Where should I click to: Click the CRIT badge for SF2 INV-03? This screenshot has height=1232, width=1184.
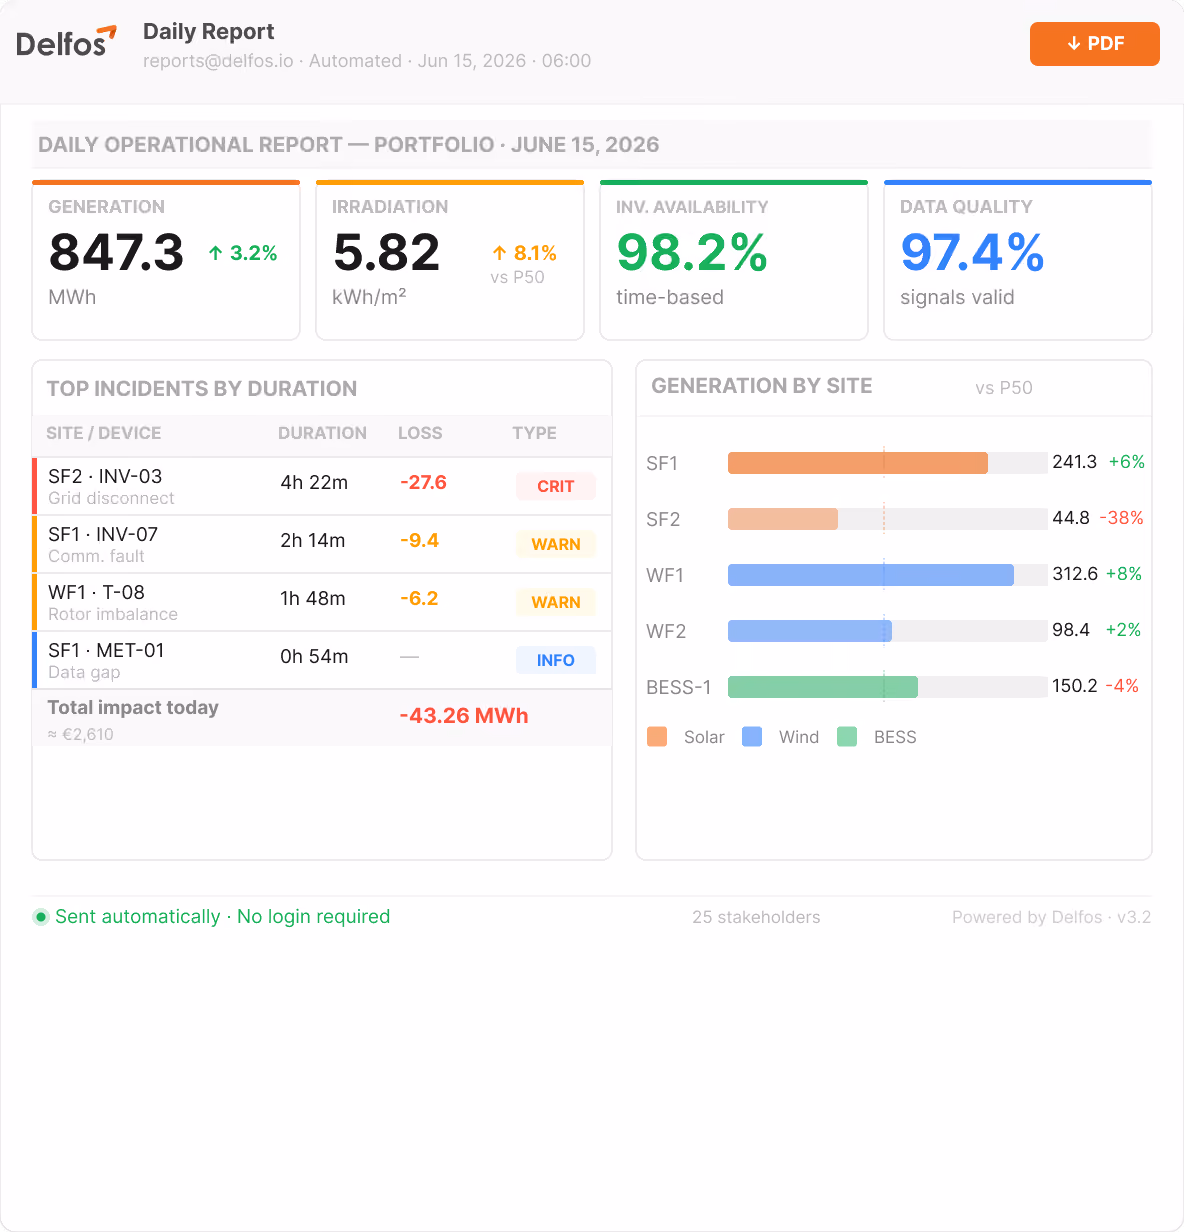[556, 486]
